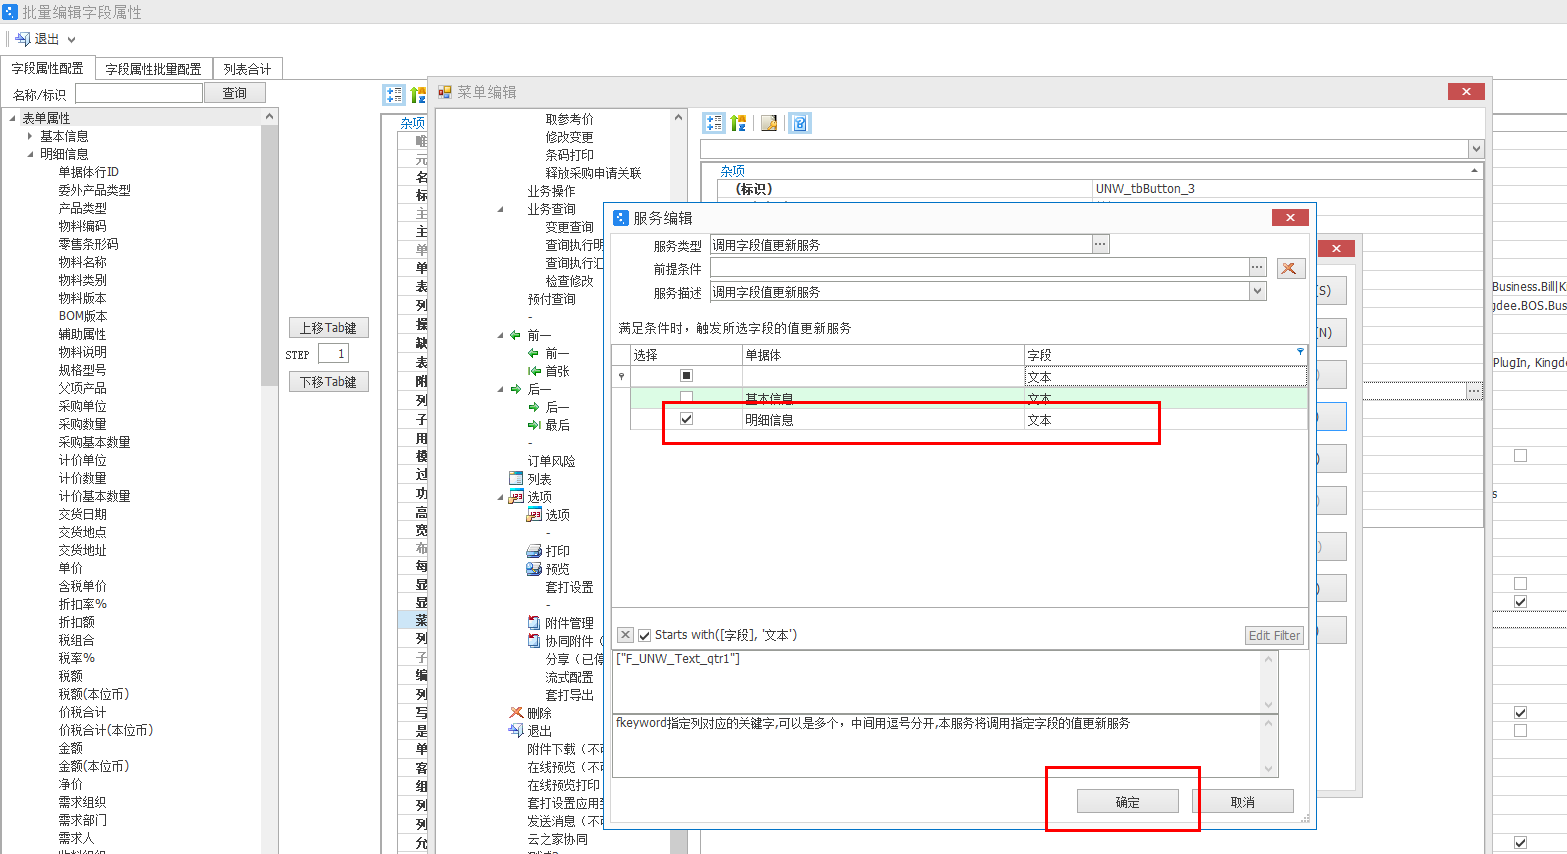
Task: Open the dropdown at top of 菜单编辑 properties
Action: 1476,149
